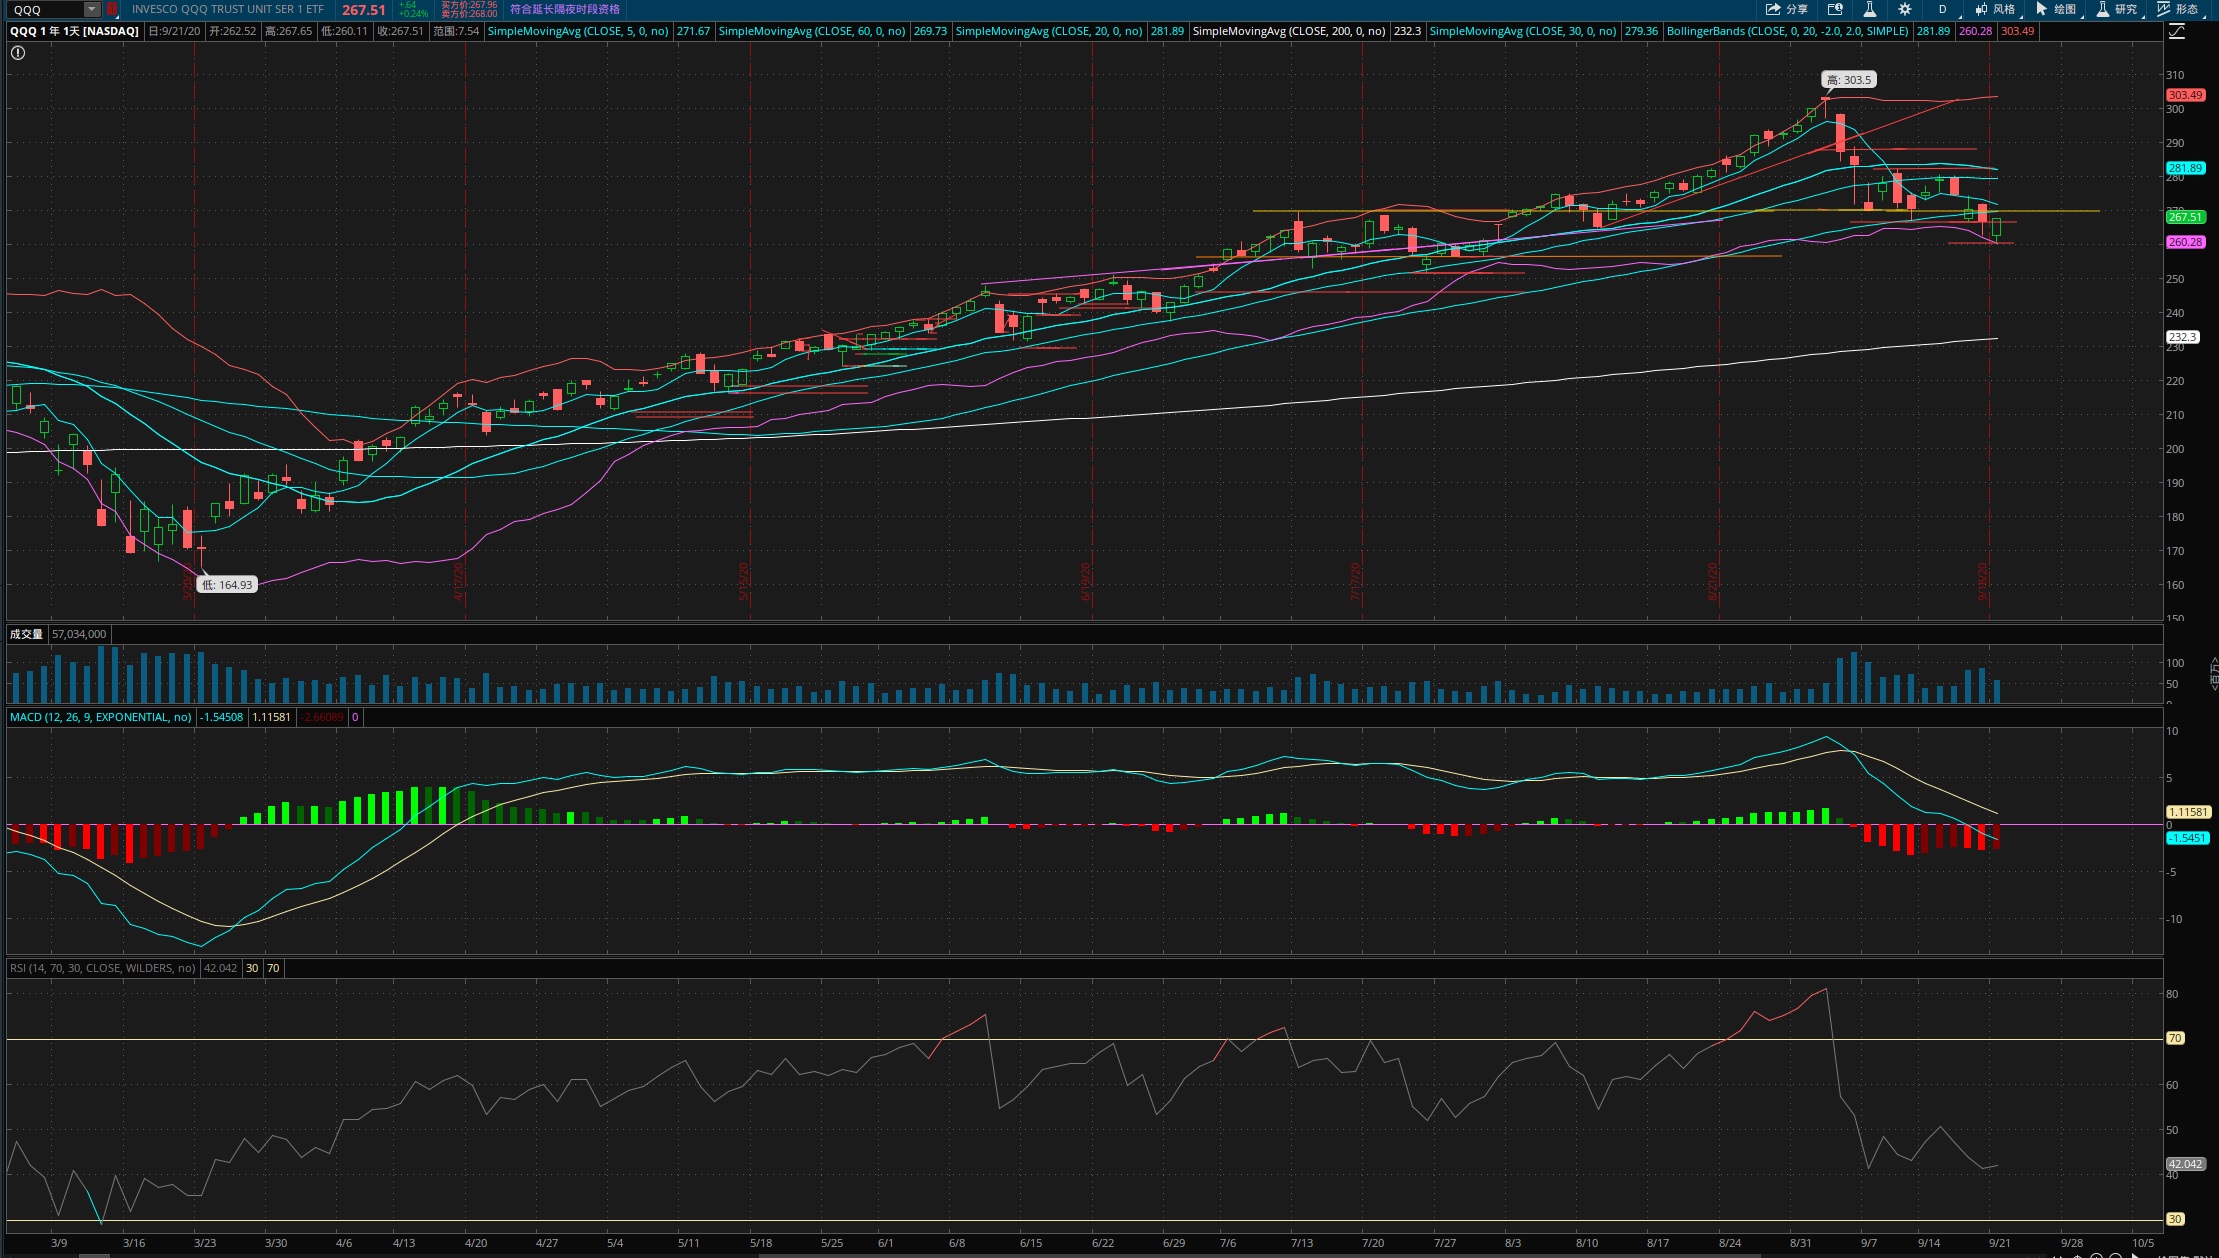Click the news/info panel icon beside Share

[x=1835, y=9]
